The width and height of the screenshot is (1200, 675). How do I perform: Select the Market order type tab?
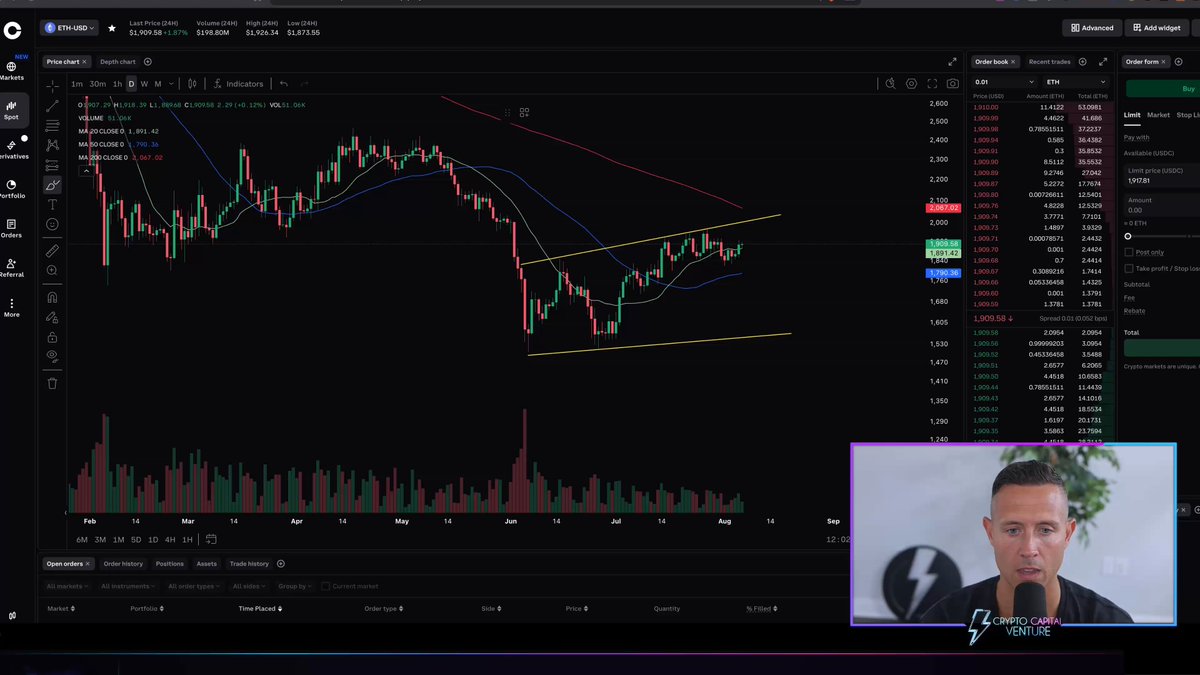click(x=1158, y=115)
